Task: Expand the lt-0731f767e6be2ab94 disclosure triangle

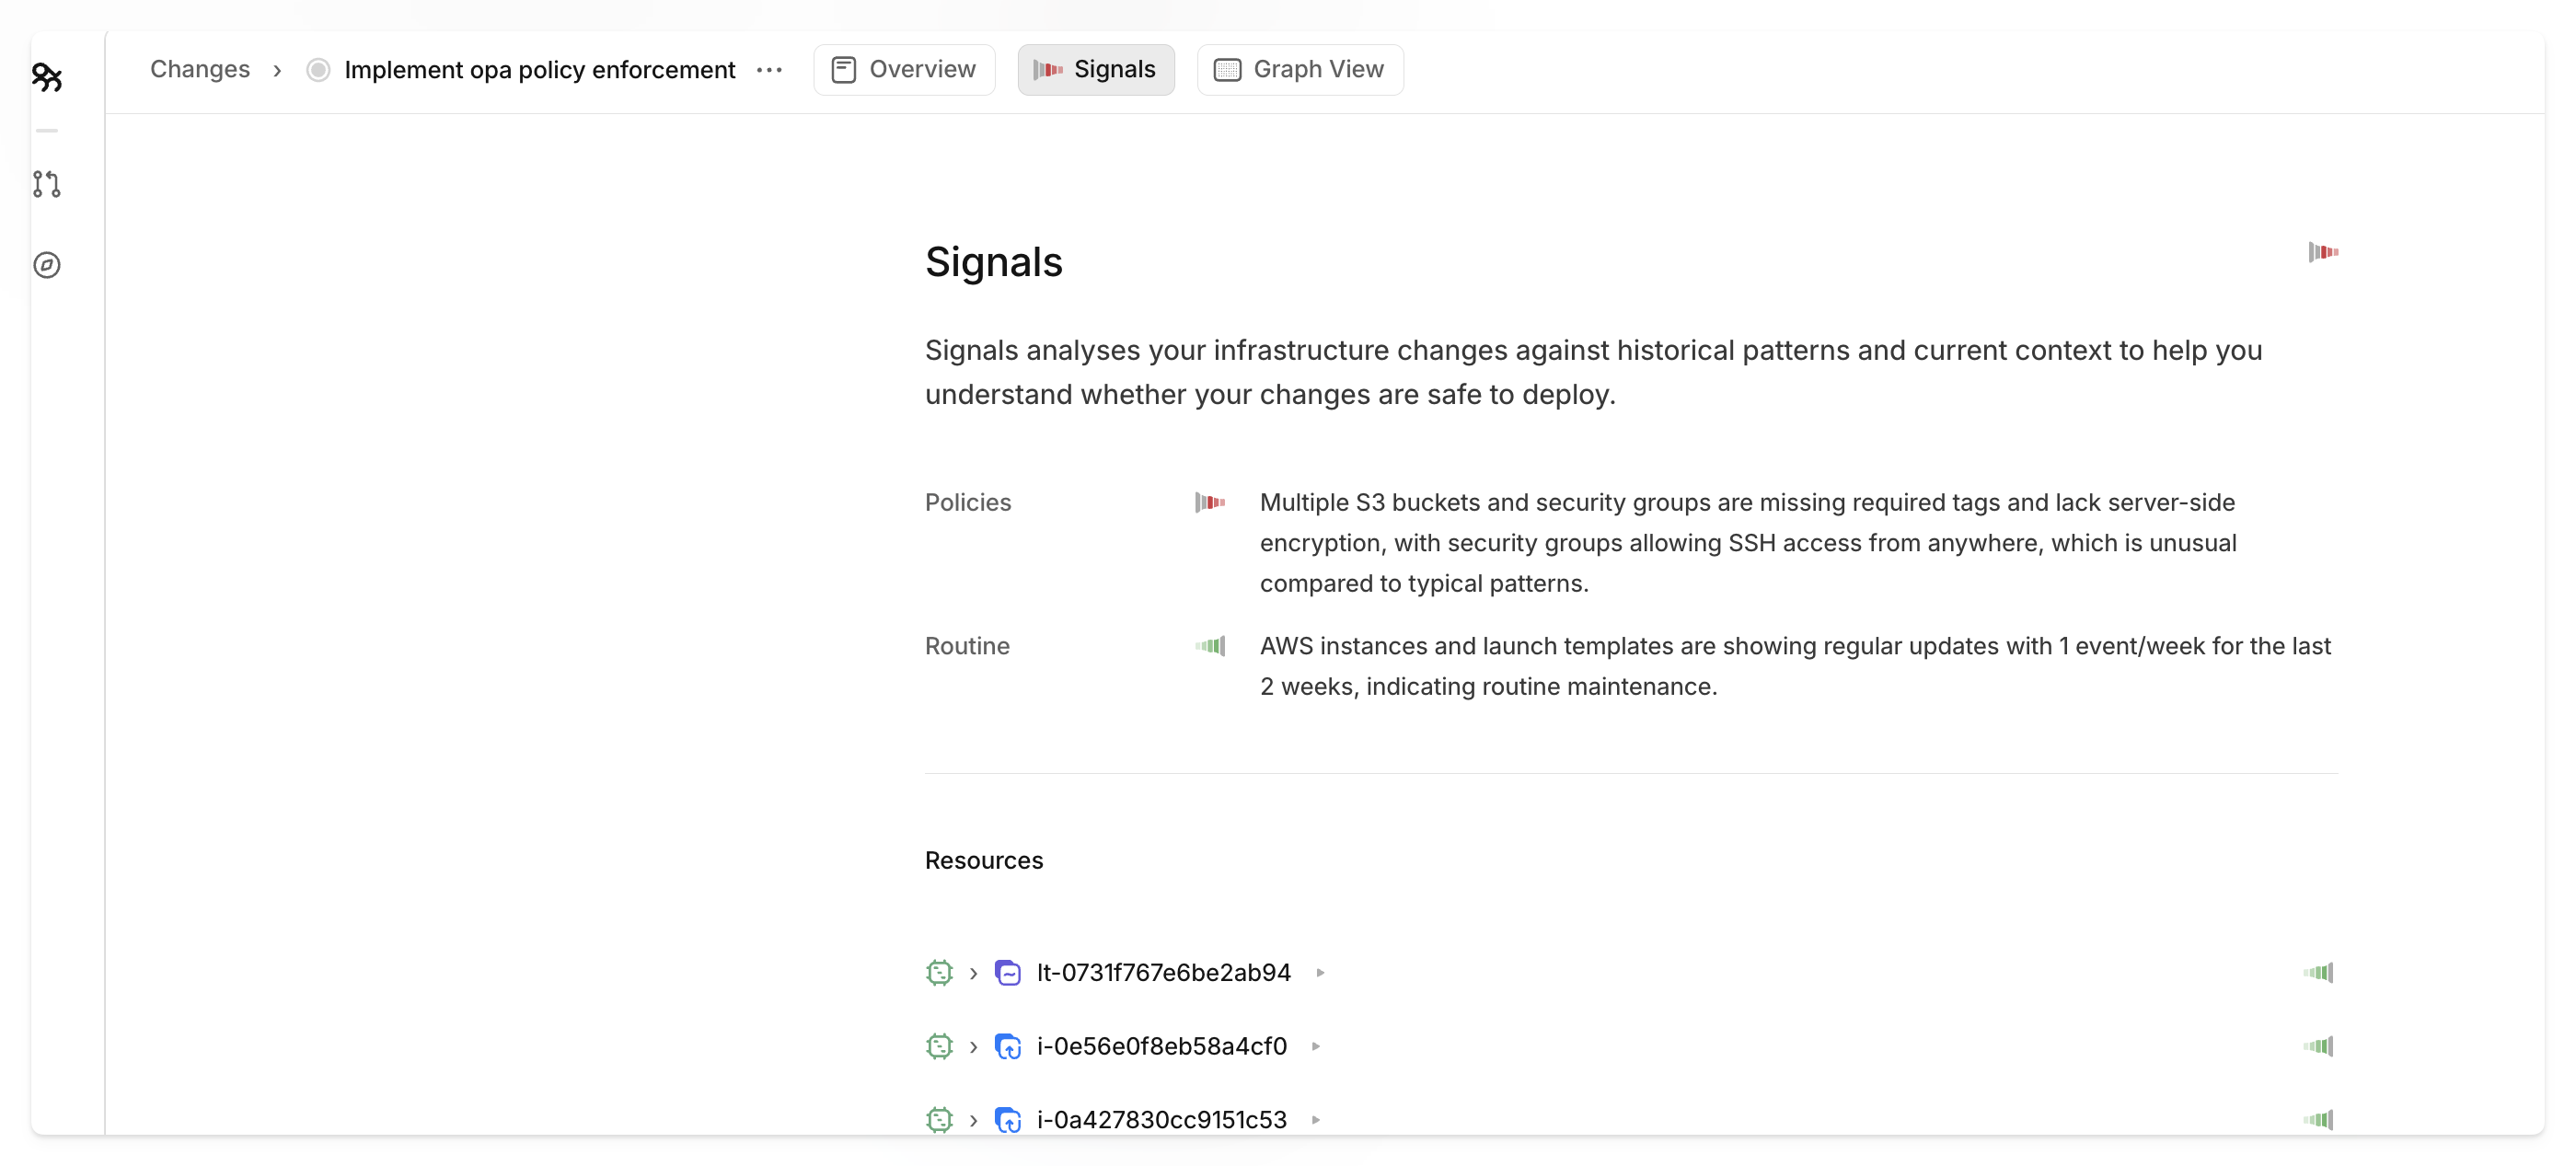Action: (1320, 972)
